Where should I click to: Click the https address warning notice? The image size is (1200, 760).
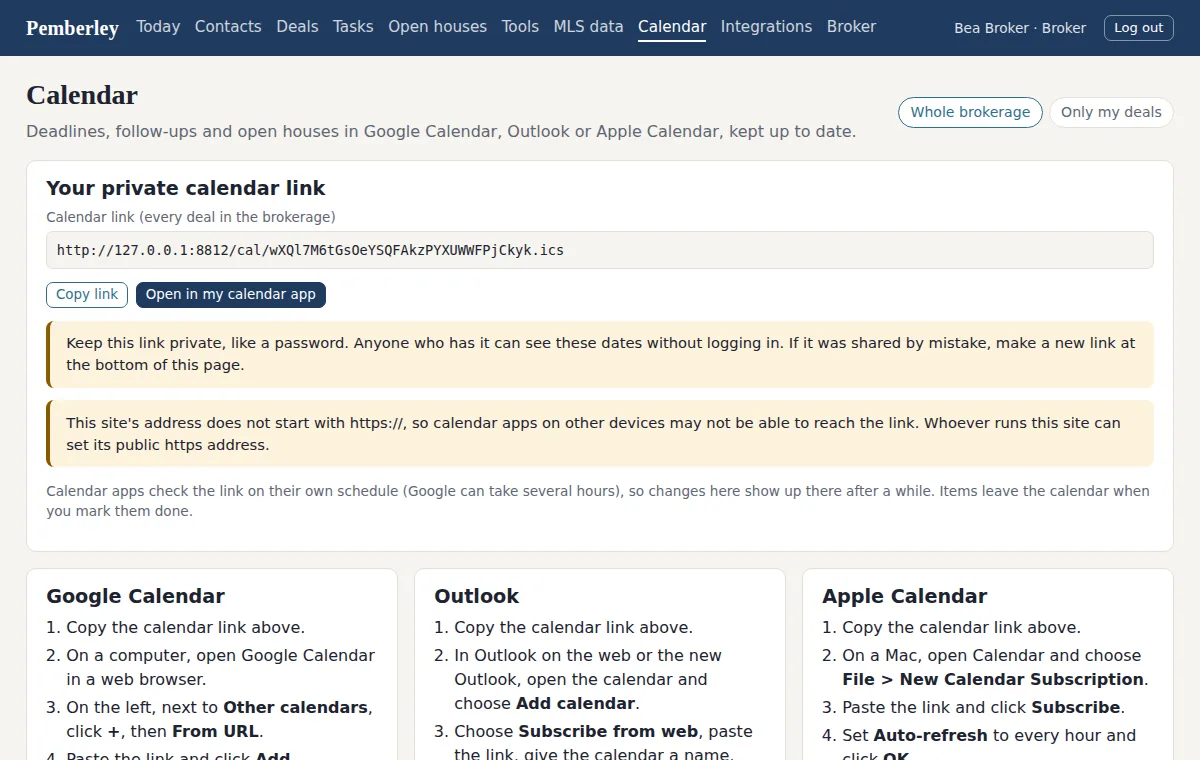point(600,434)
